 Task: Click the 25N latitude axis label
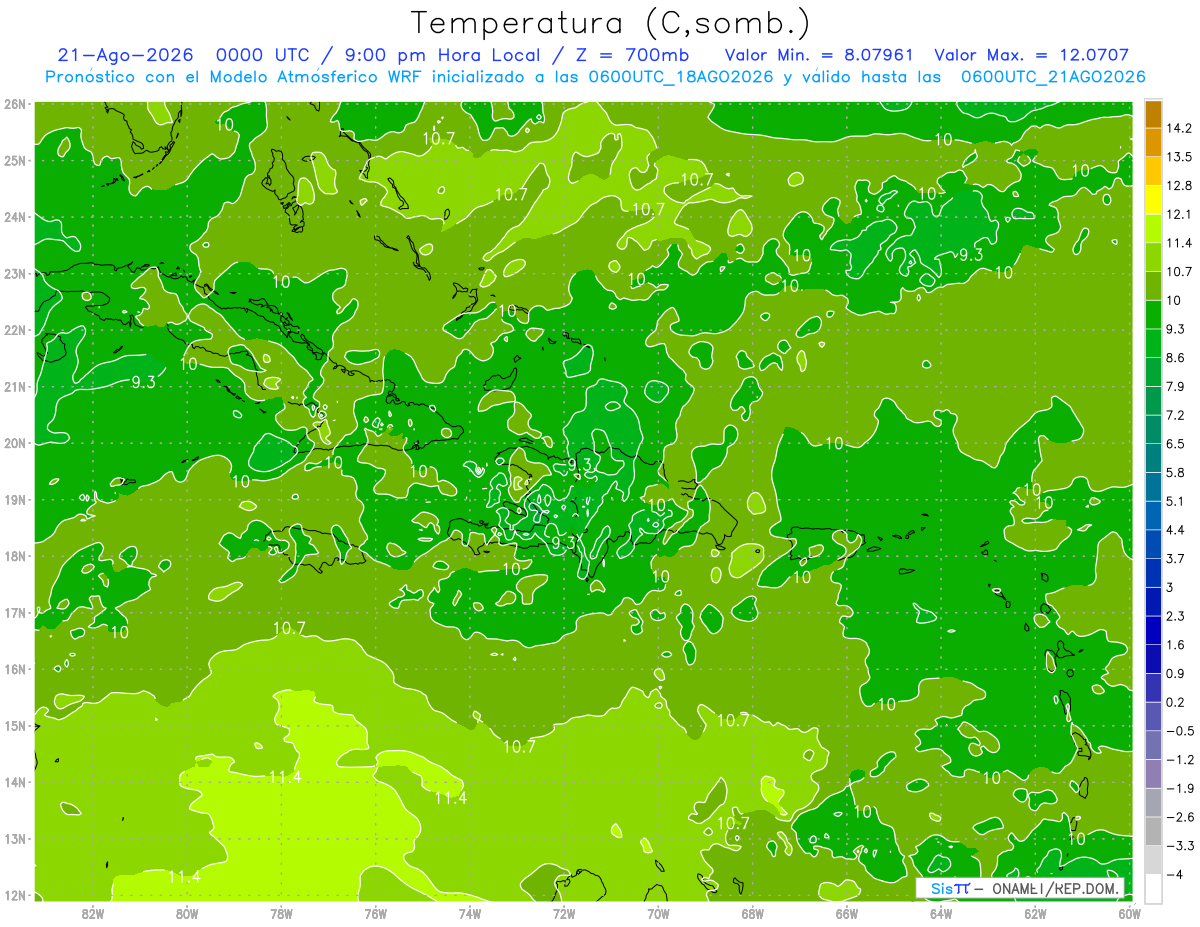point(15,160)
